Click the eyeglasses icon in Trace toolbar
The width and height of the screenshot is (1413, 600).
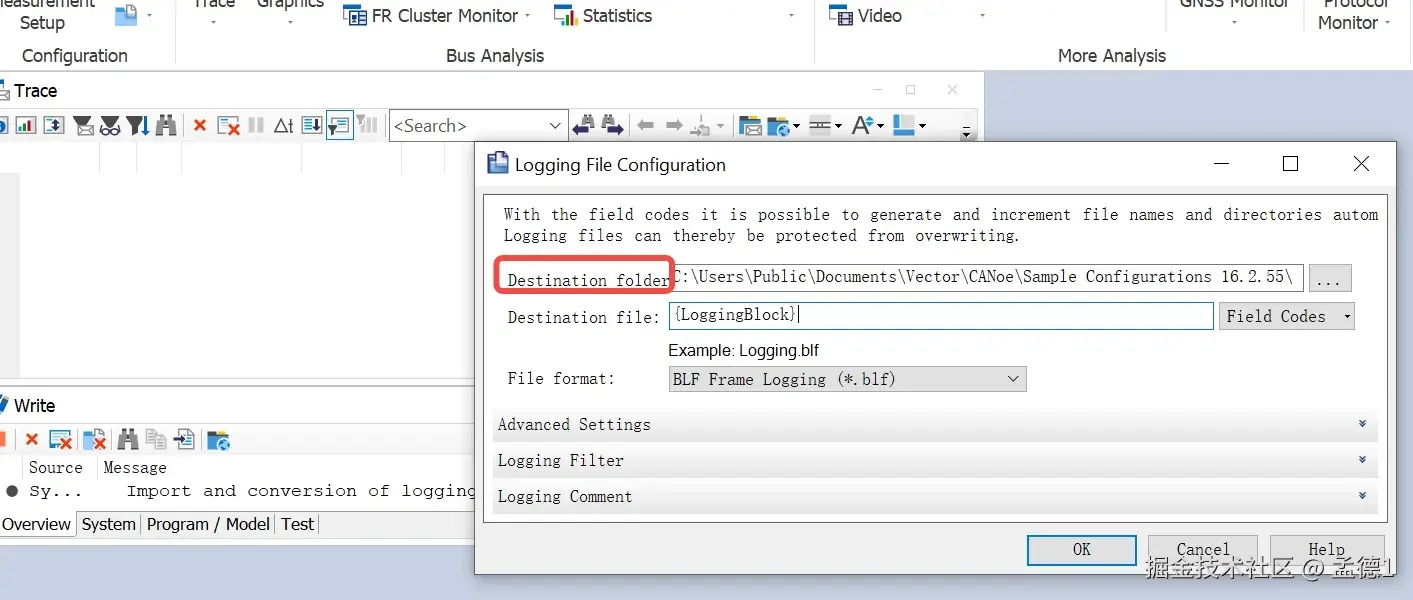pyautogui.click(x=110, y=126)
